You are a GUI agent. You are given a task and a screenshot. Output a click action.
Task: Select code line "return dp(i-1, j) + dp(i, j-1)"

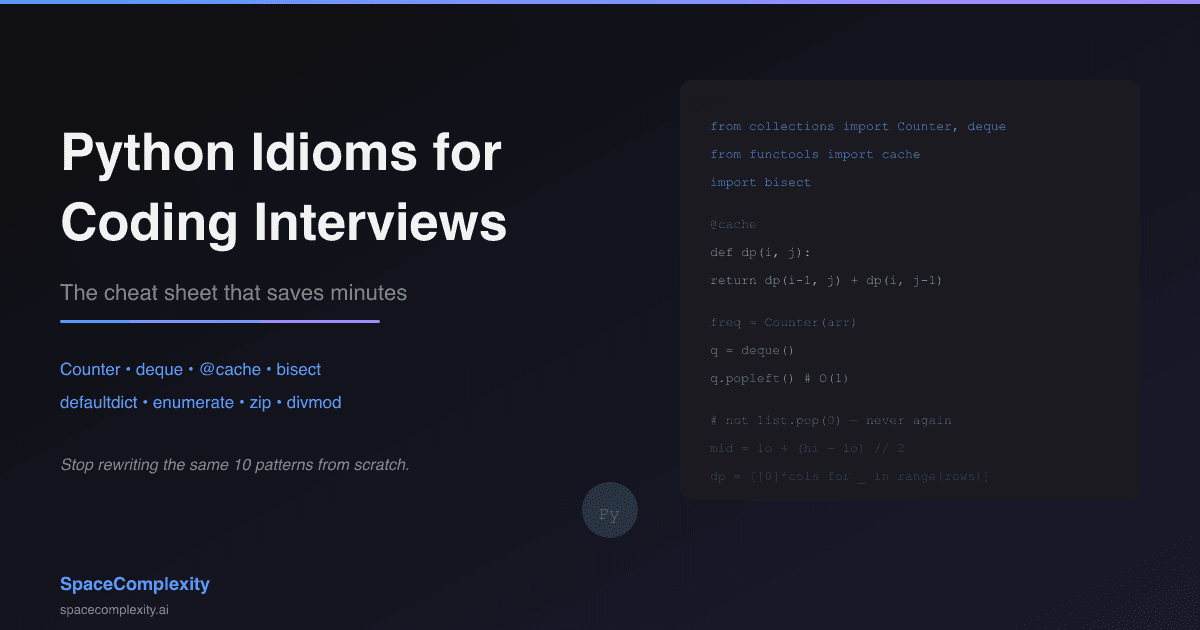[826, 280]
